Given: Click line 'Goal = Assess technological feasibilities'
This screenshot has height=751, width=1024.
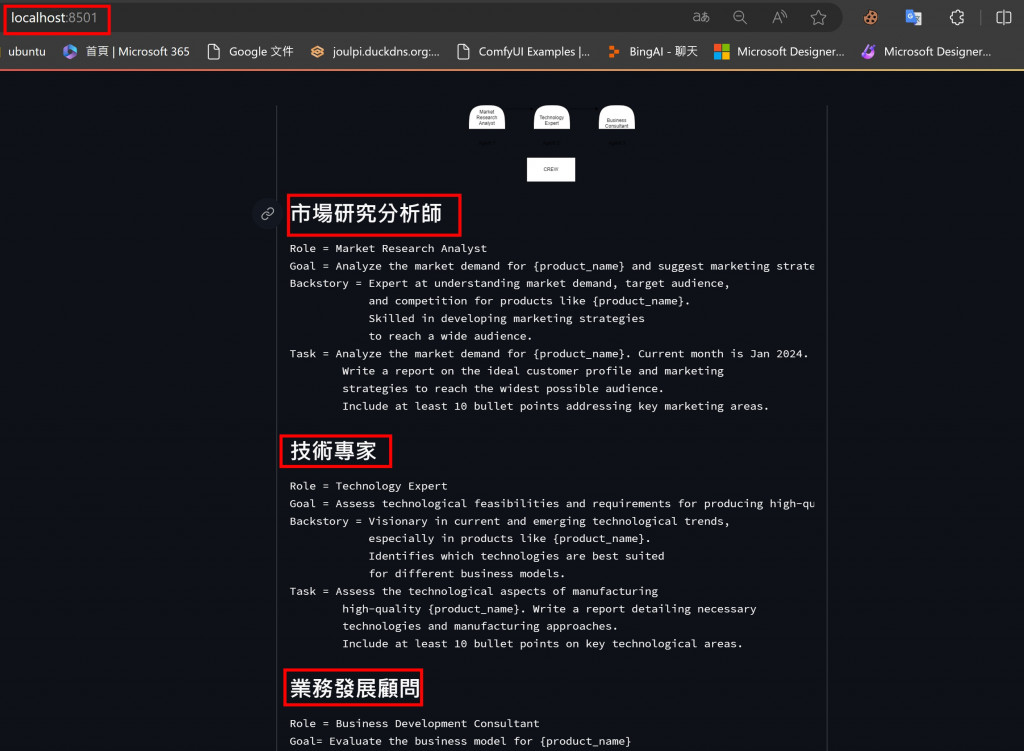Looking at the screenshot, I should tap(552, 503).
